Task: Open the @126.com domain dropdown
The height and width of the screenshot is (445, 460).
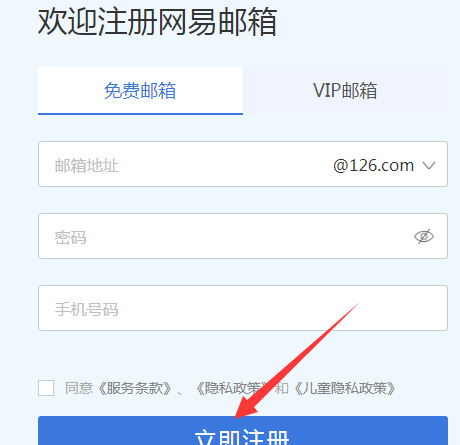Action: [x=384, y=165]
